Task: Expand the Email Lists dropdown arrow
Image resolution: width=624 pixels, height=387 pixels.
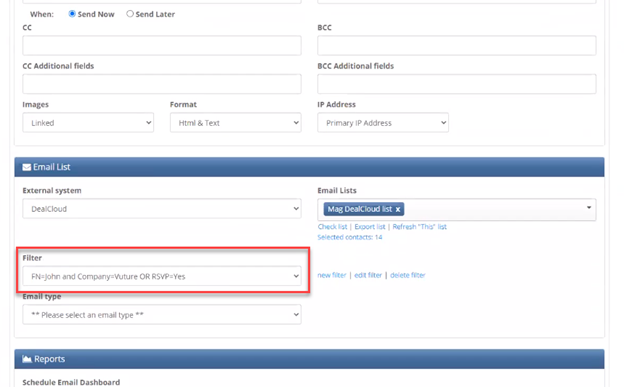Action: pyautogui.click(x=589, y=207)
